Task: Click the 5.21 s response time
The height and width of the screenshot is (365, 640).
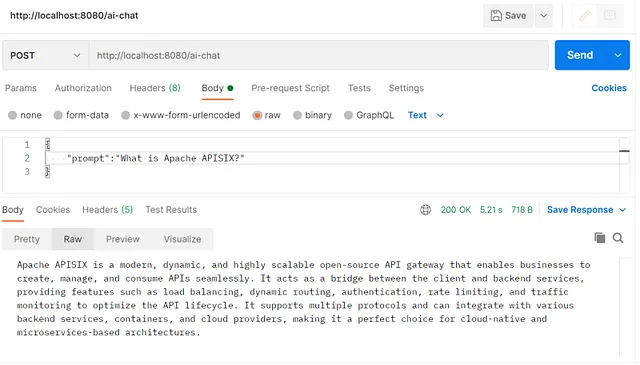Action: point(491,210)
